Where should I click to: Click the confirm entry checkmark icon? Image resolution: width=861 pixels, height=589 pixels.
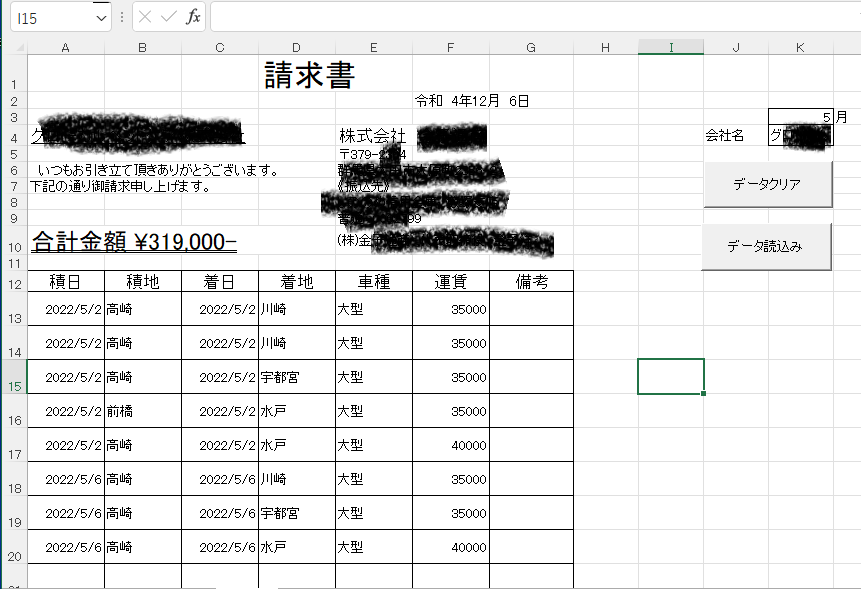169,17
